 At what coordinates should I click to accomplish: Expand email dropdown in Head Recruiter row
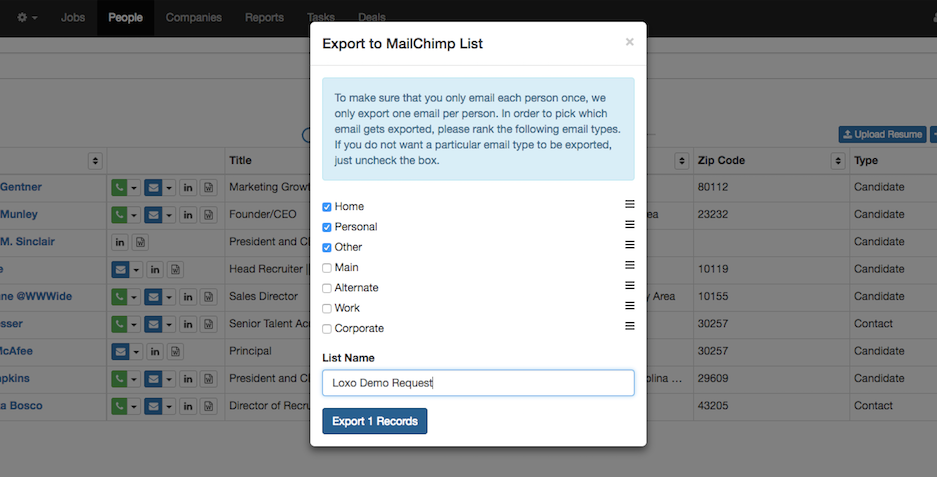(x=136, y=270)
